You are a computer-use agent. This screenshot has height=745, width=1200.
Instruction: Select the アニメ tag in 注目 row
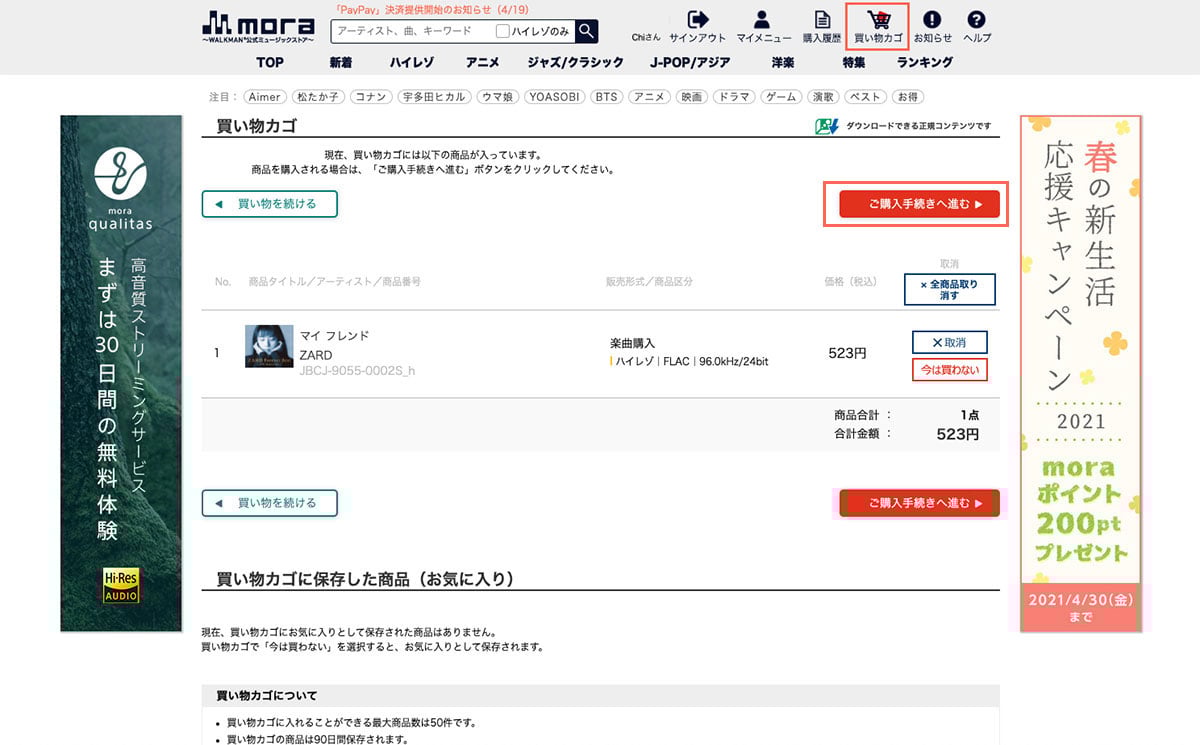pos(649,97)
